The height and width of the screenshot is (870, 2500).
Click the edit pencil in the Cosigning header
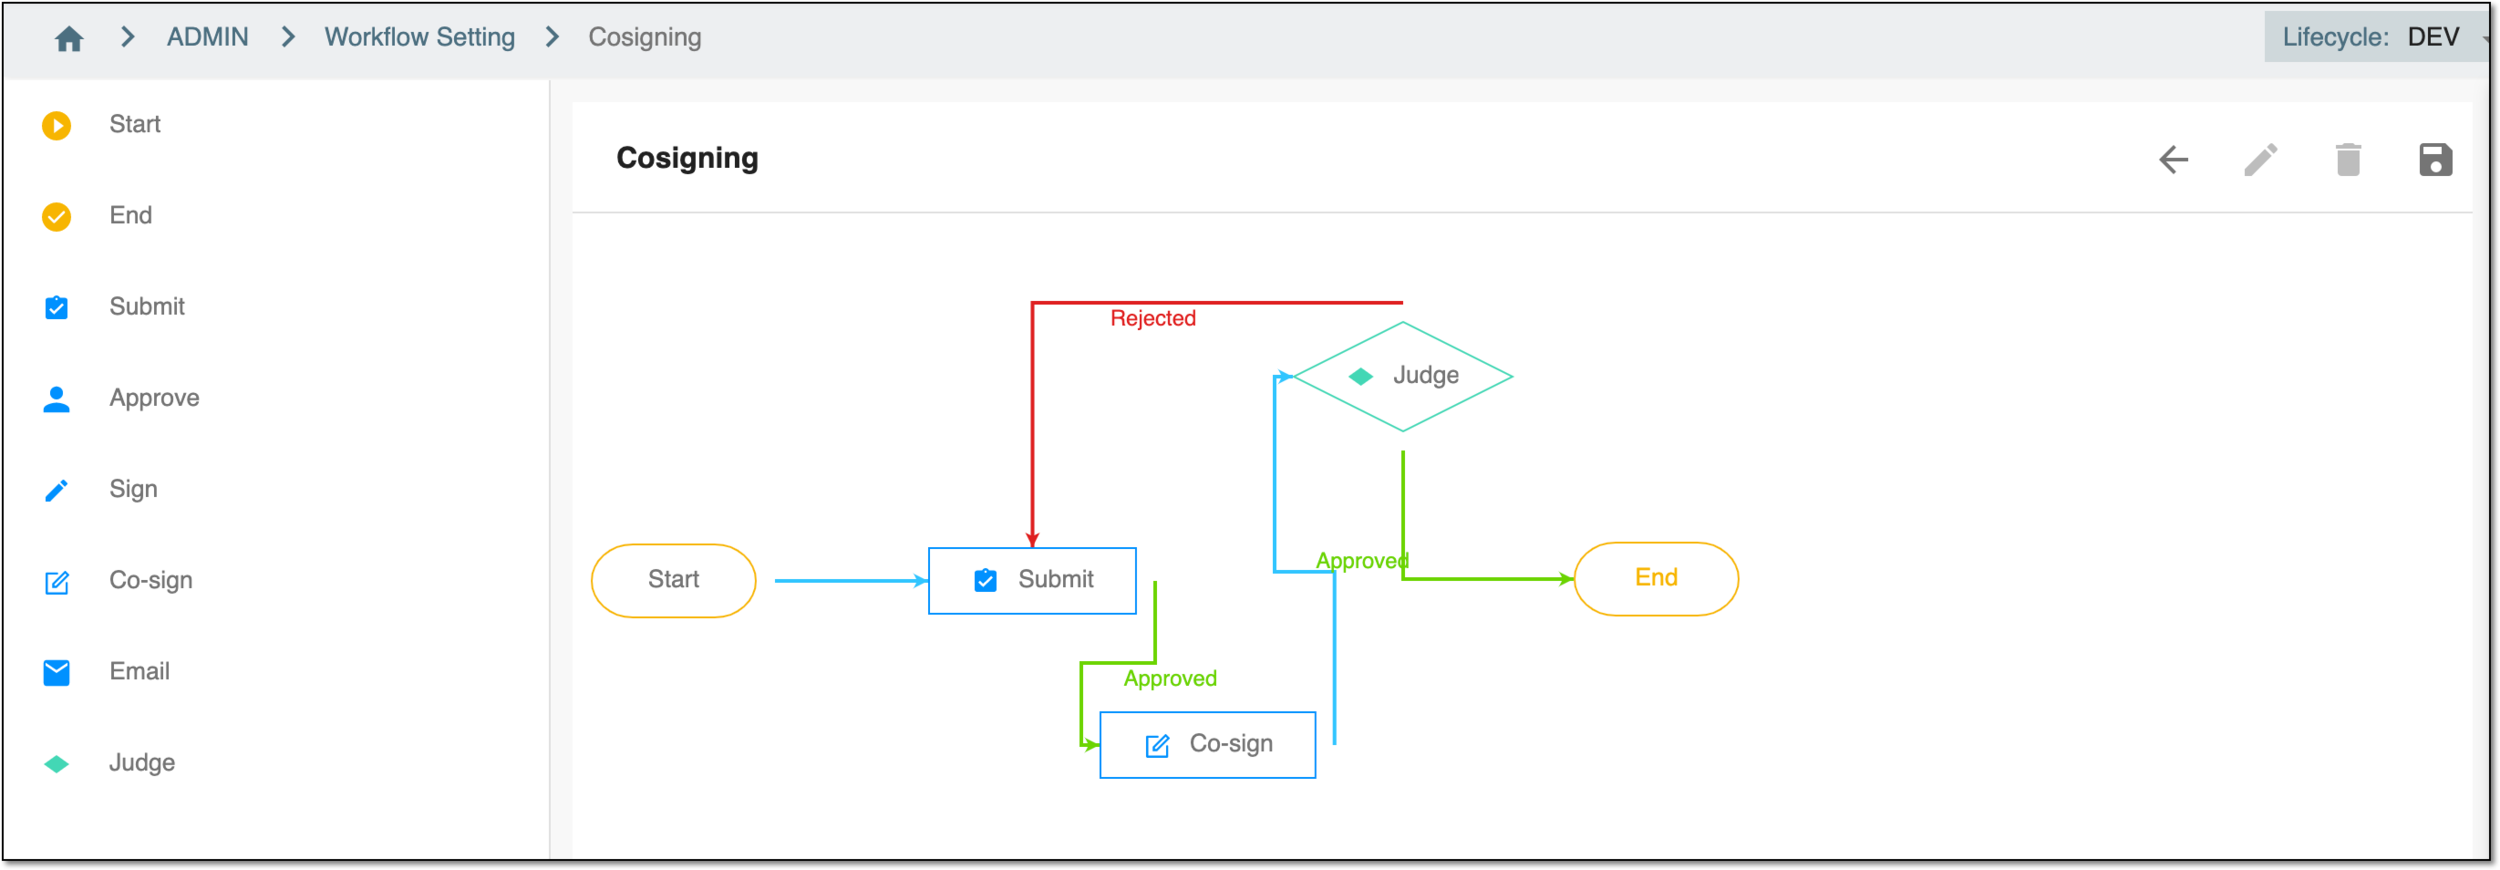2261,160
